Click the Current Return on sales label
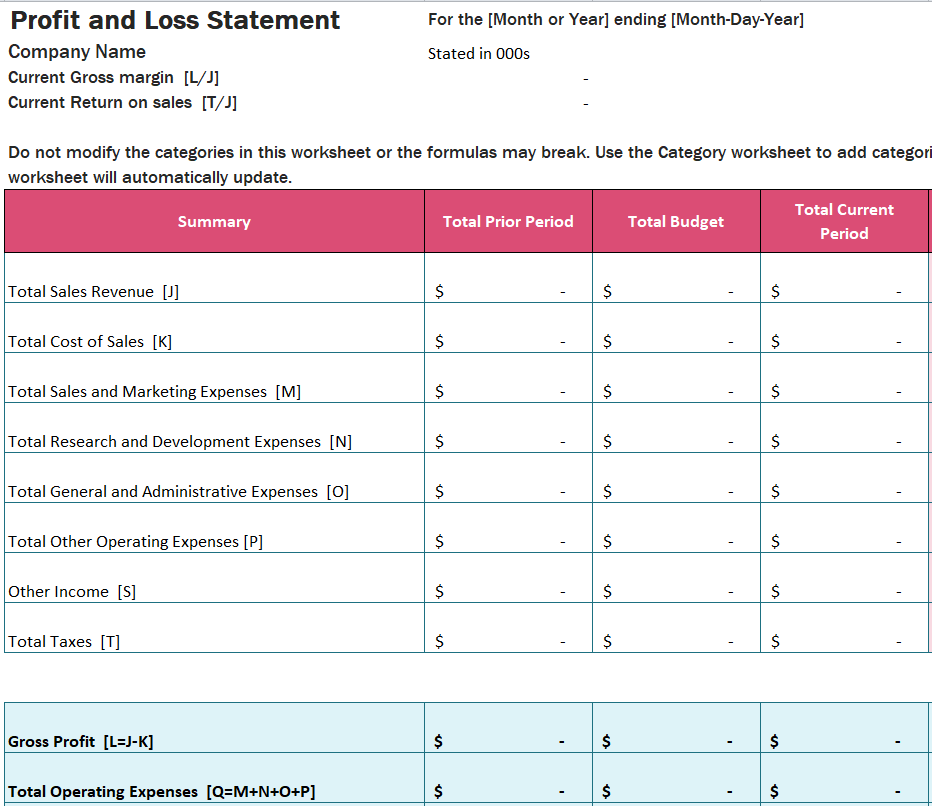The image size is (932, 806). point(122,102)
